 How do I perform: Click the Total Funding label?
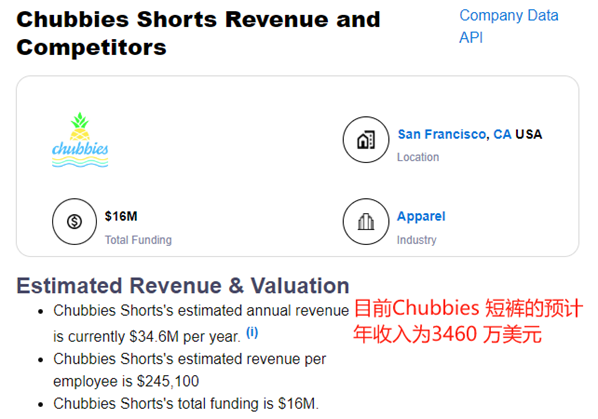click(138, 240)
